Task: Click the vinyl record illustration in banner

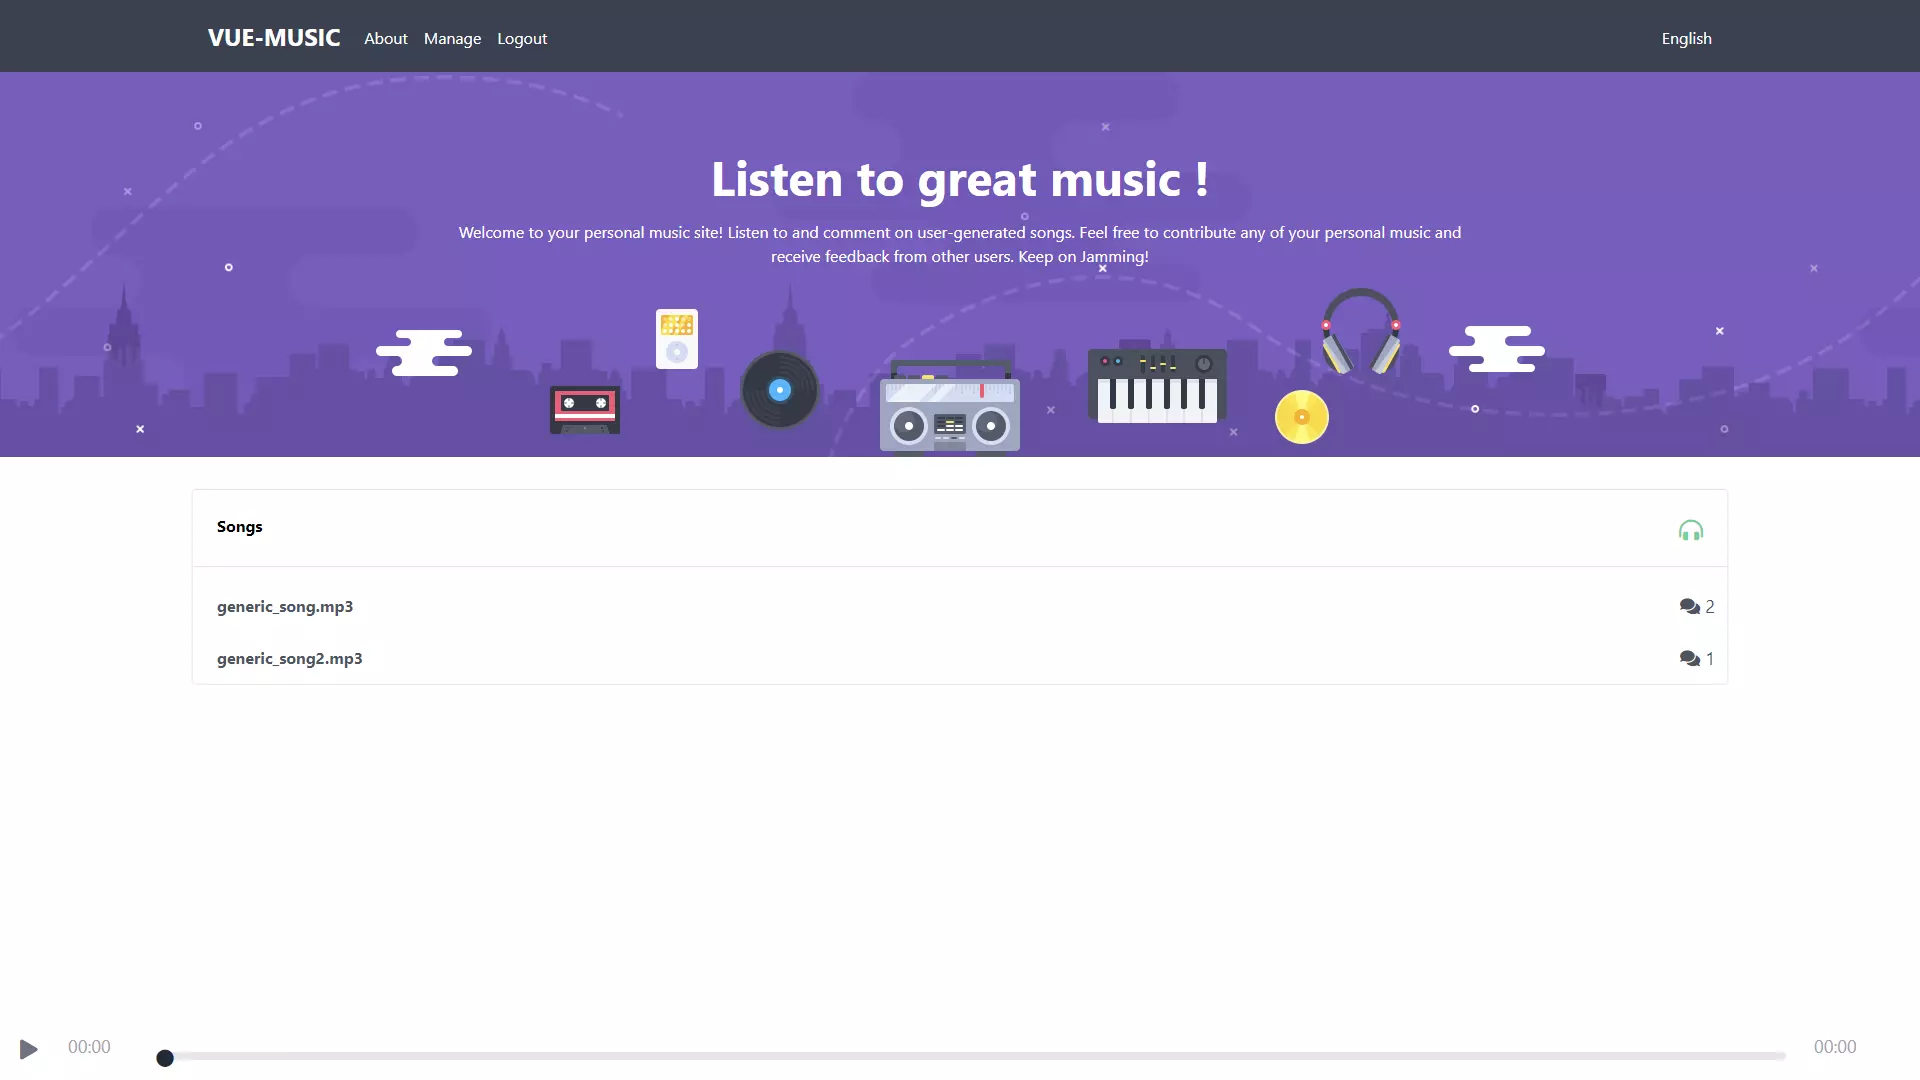Action: pos(779,389)
